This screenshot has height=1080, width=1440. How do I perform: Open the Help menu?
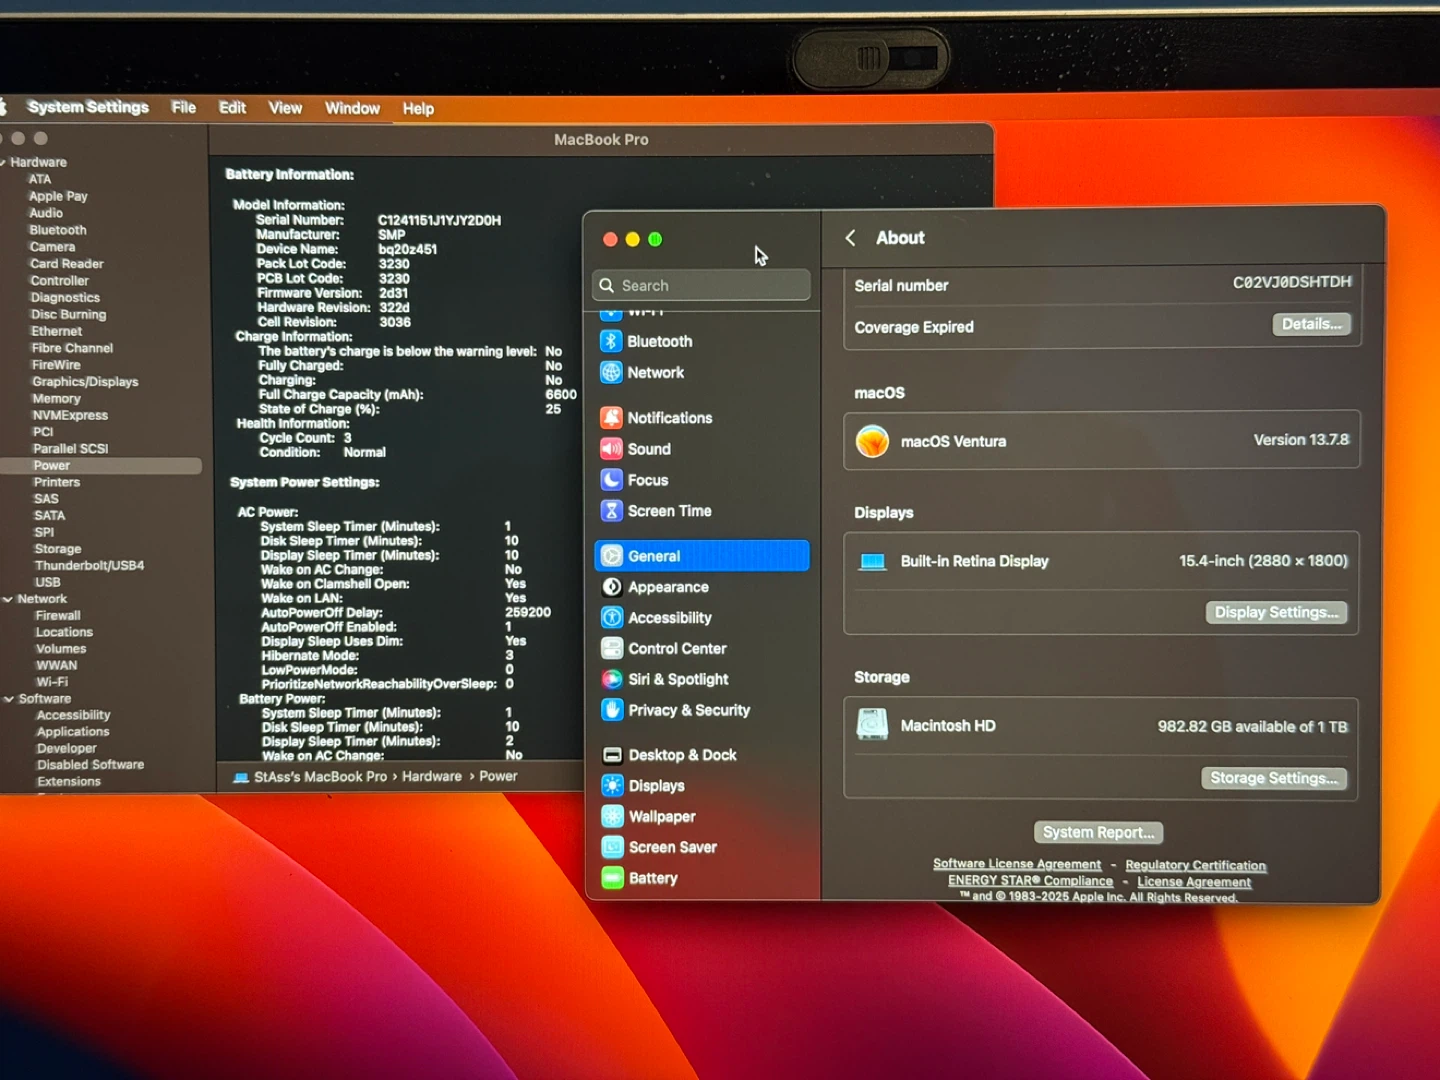point(418,109)
